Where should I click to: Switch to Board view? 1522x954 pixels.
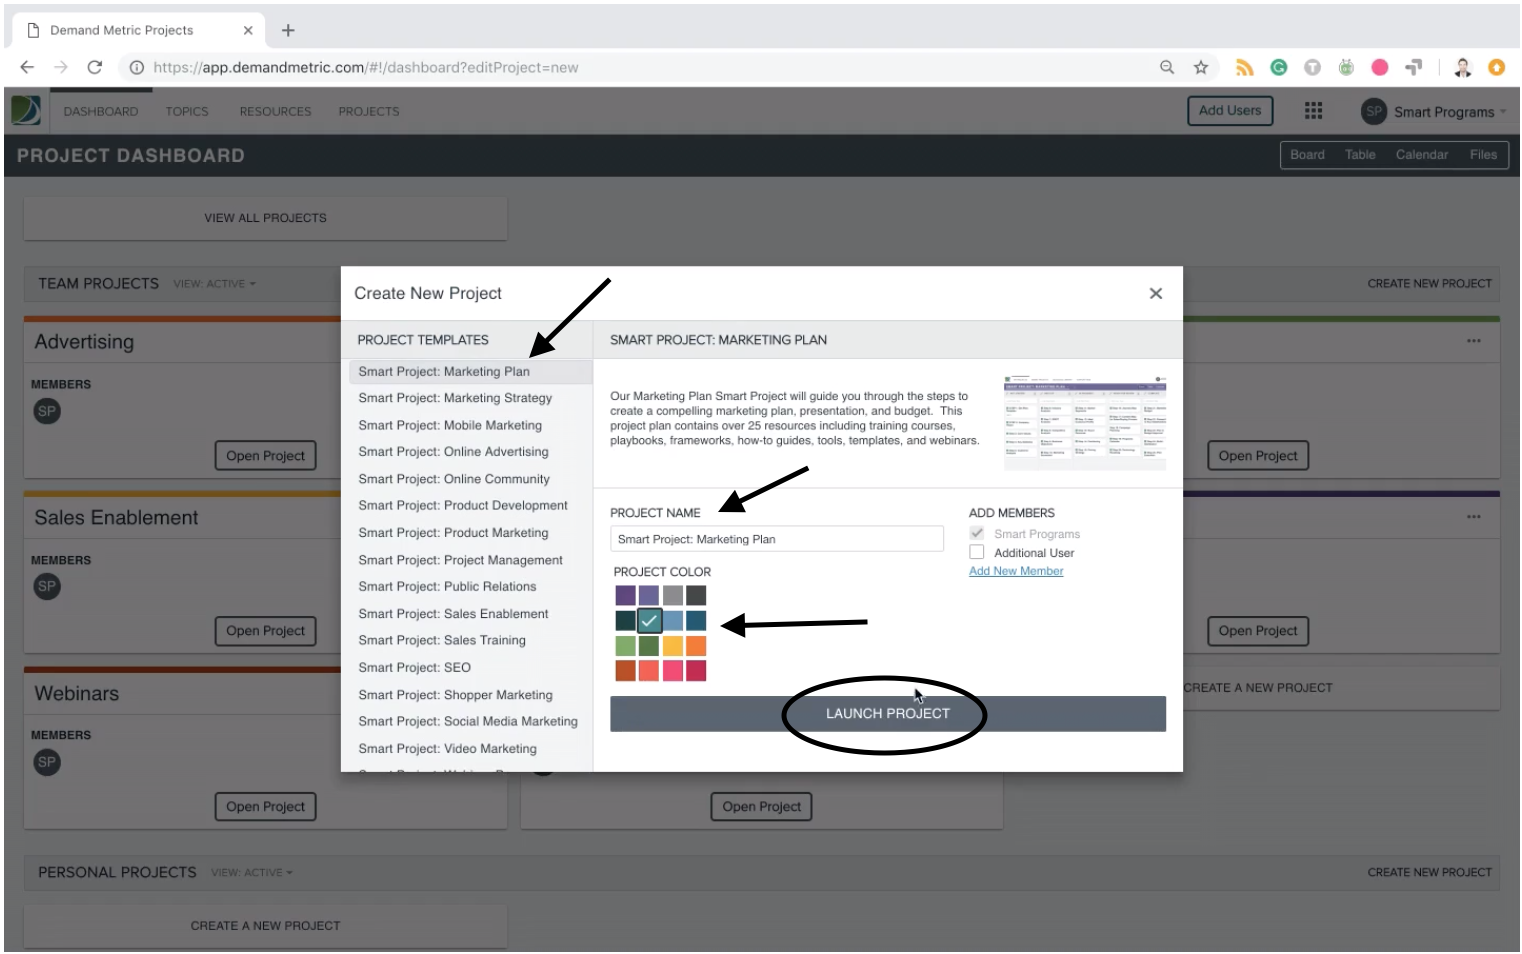coord(1307,155)
